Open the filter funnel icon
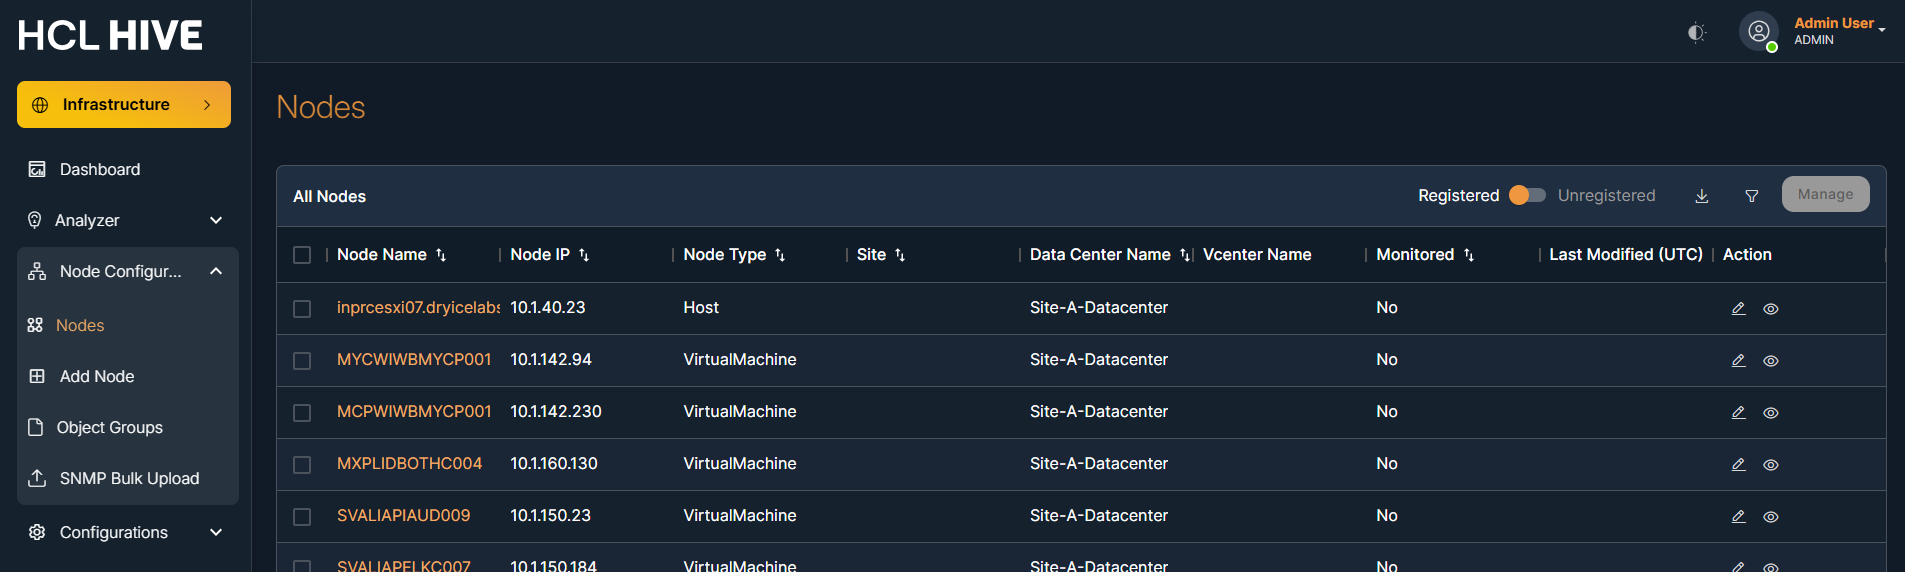 point(1752,196)
